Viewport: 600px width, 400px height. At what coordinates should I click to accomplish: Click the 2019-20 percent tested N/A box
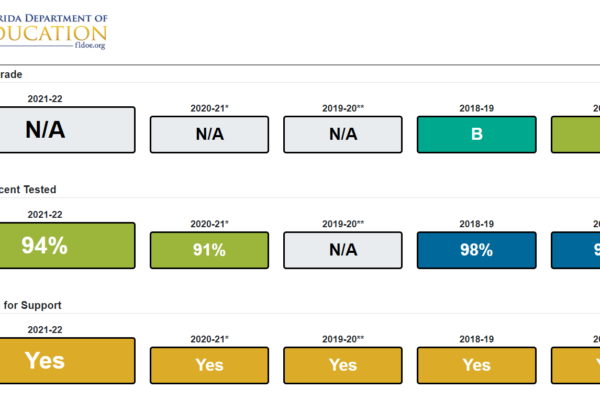click(343, 250)
